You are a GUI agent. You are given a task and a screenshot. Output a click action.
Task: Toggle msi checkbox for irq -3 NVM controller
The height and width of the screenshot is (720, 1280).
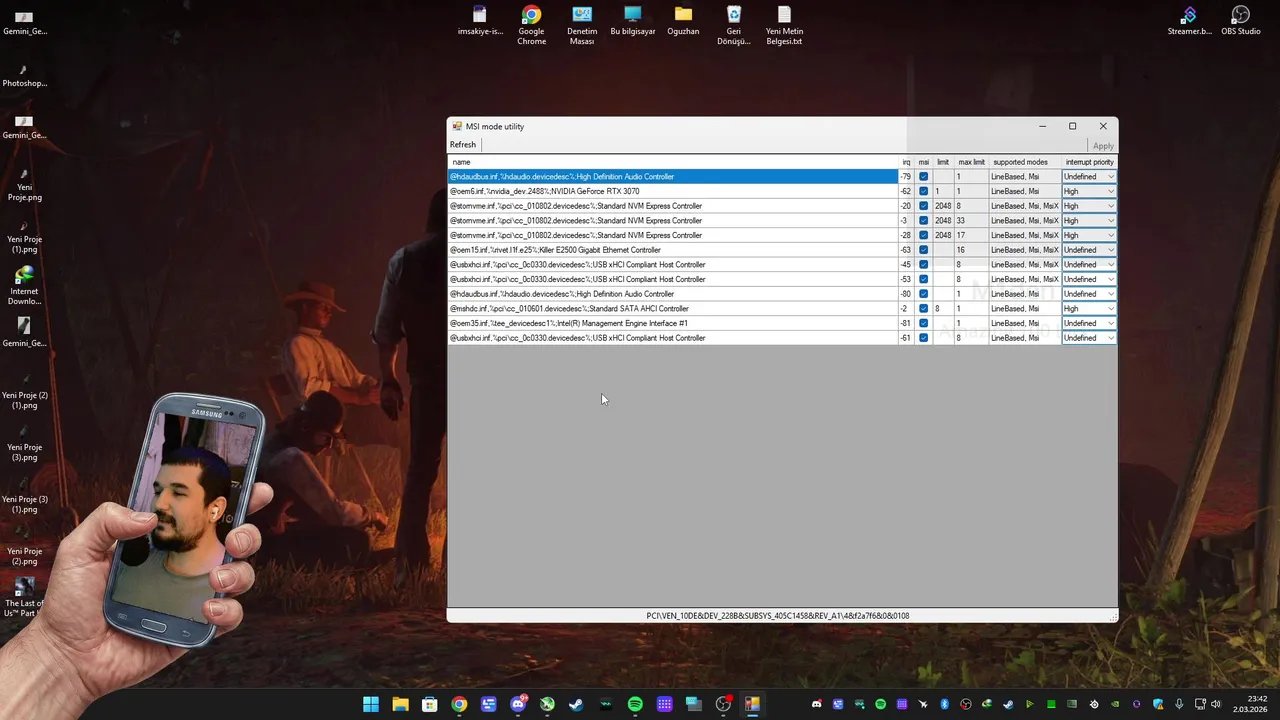tap(923, 221)
